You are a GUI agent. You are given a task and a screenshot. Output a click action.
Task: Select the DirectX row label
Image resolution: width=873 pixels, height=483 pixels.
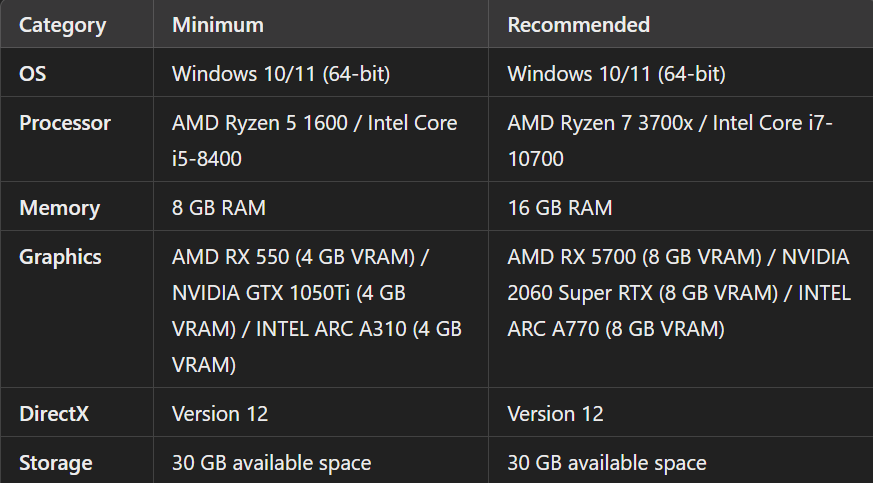pyautogui.click(x=54, y=414)
